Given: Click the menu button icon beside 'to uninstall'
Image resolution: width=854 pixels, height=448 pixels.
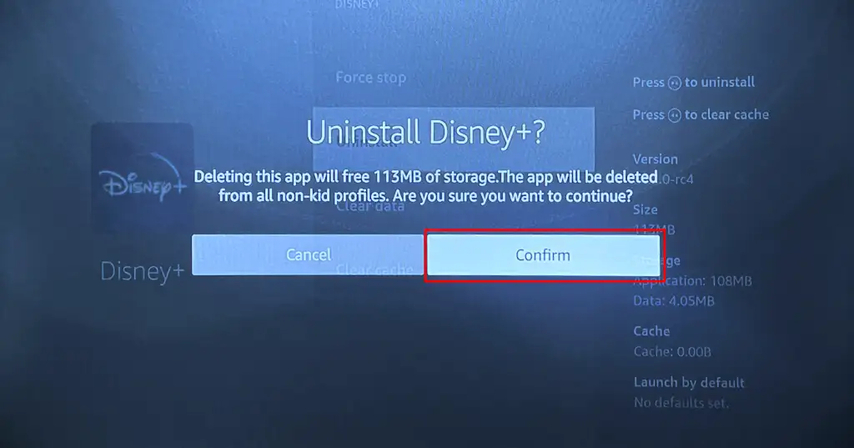Looking at the screenshot, I should tap(674, 83).
